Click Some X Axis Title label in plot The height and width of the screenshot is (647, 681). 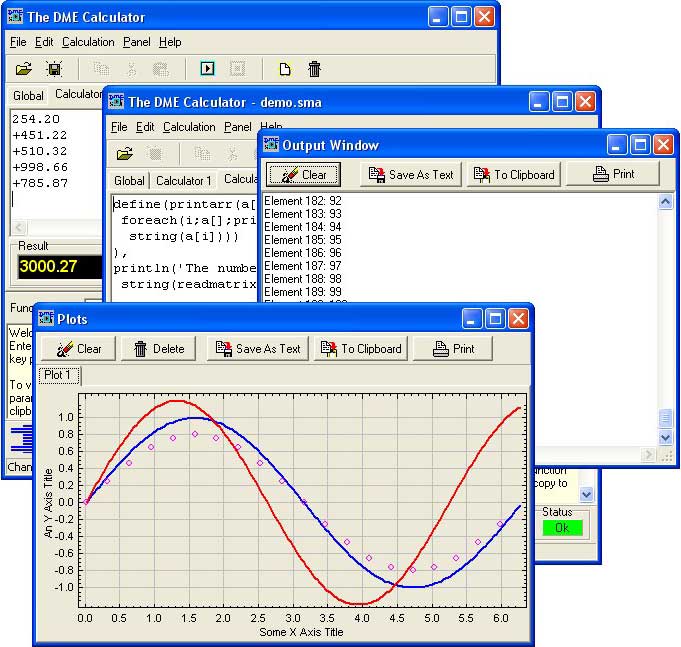point(301,632)
